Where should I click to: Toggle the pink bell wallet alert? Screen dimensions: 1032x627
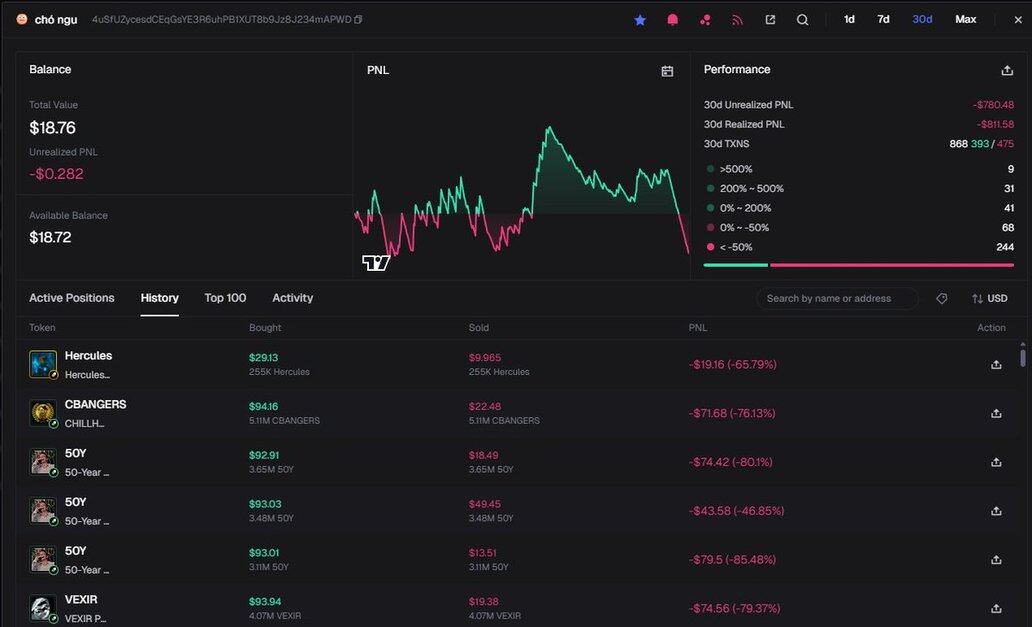tap(673, 20)
